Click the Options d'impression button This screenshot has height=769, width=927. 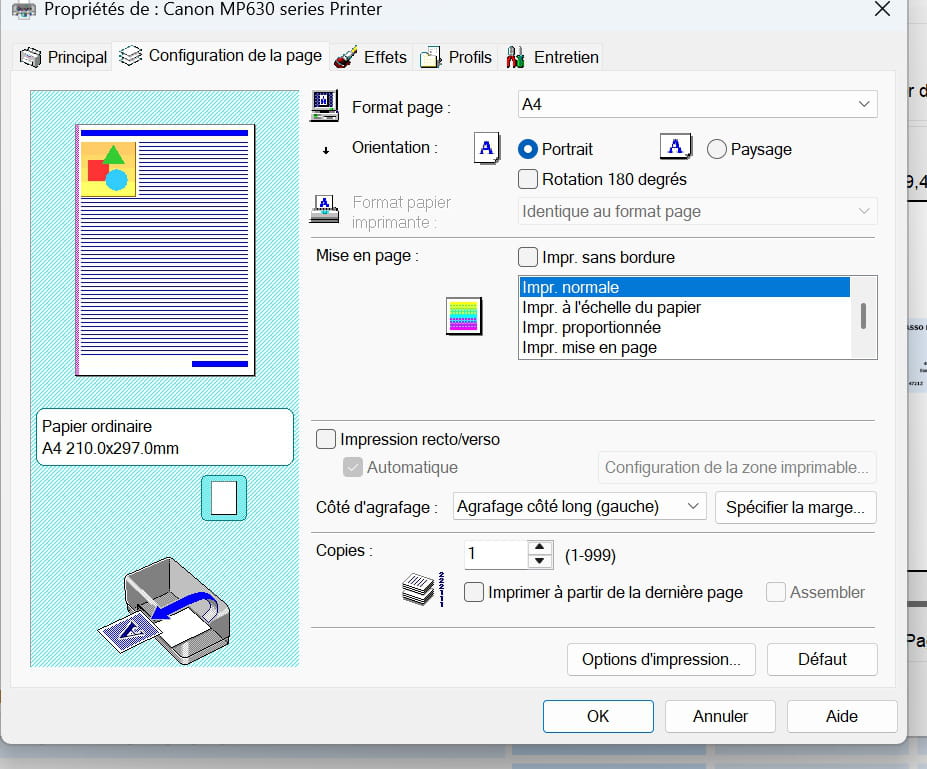[661, 659]
